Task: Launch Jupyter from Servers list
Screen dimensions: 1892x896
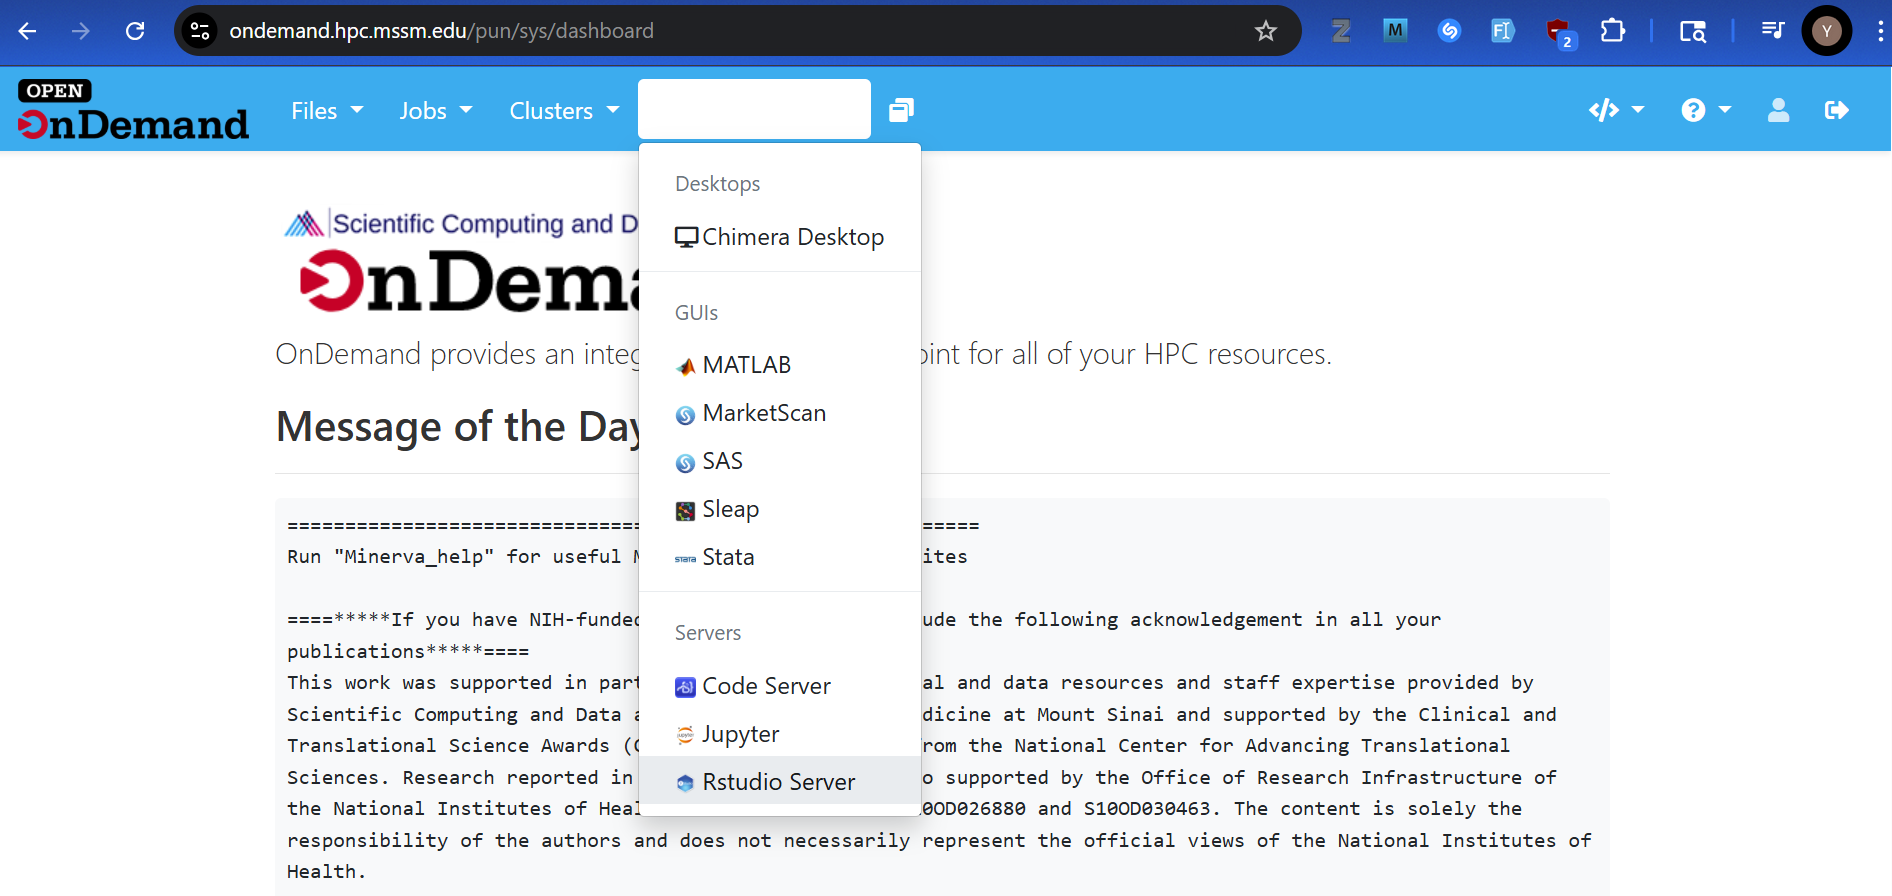Action: tap(780, 734)
